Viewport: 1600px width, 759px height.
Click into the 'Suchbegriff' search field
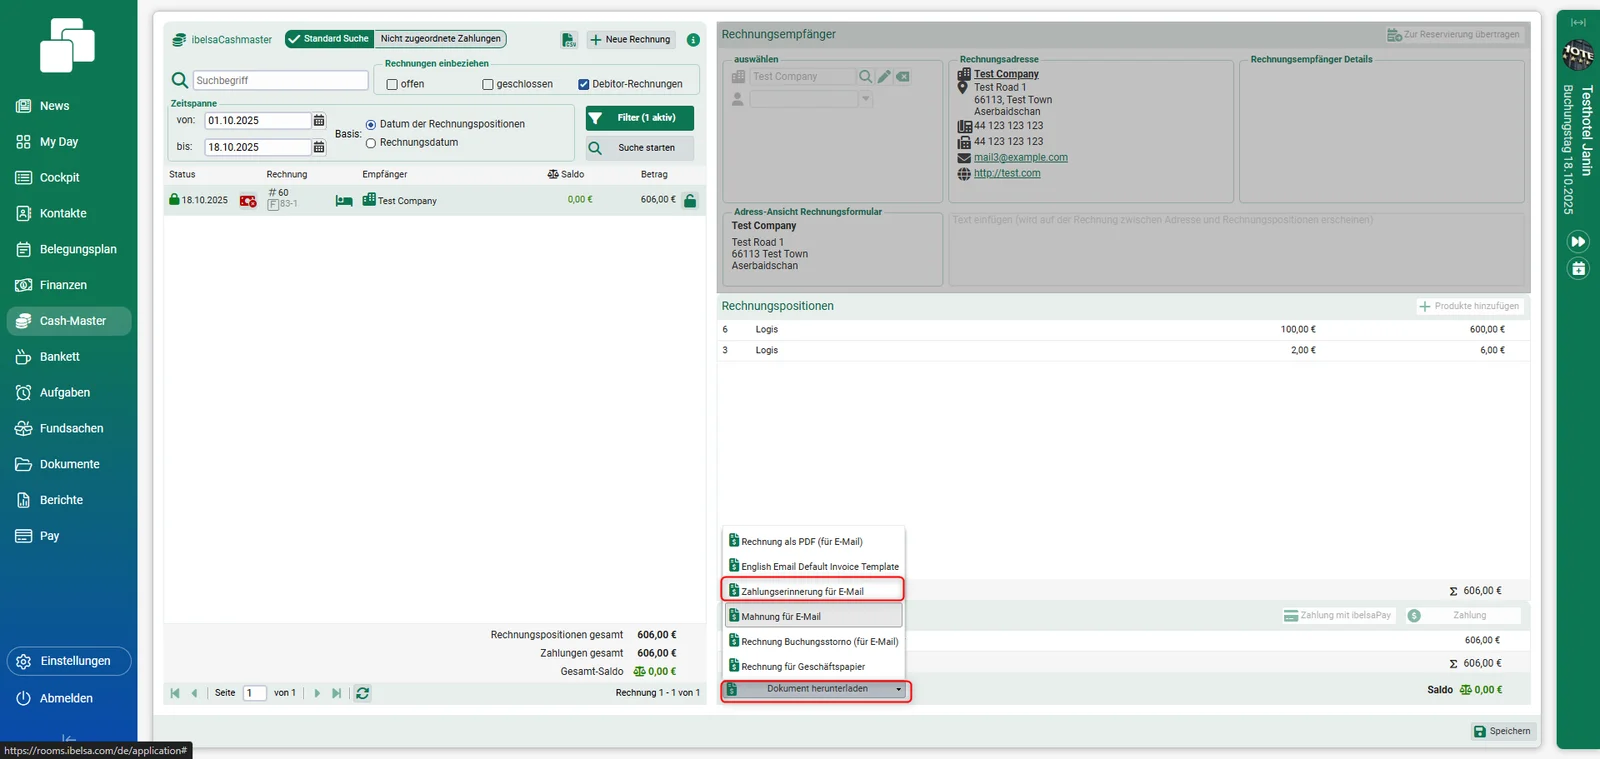(281, 80)
